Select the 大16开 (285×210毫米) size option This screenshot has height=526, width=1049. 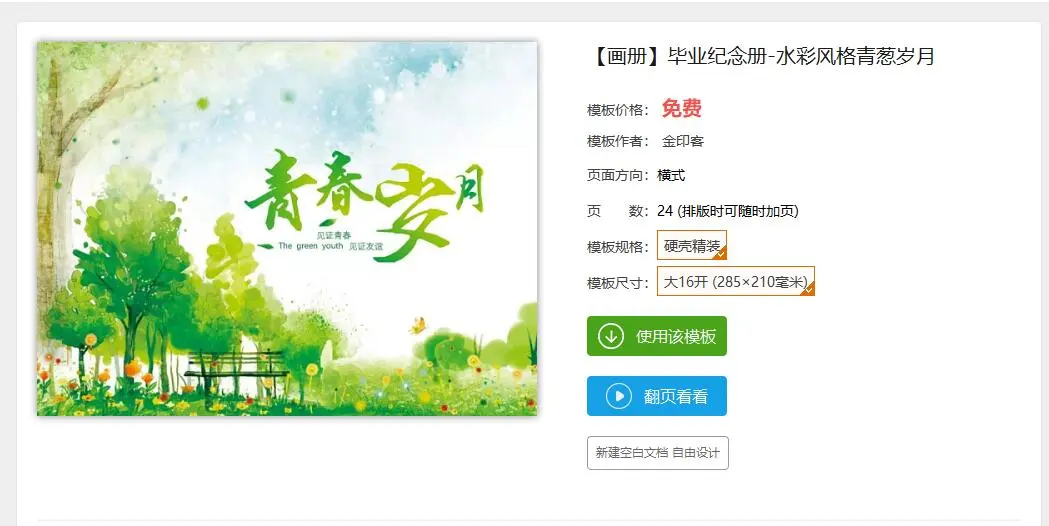click(x=736, y=281)
